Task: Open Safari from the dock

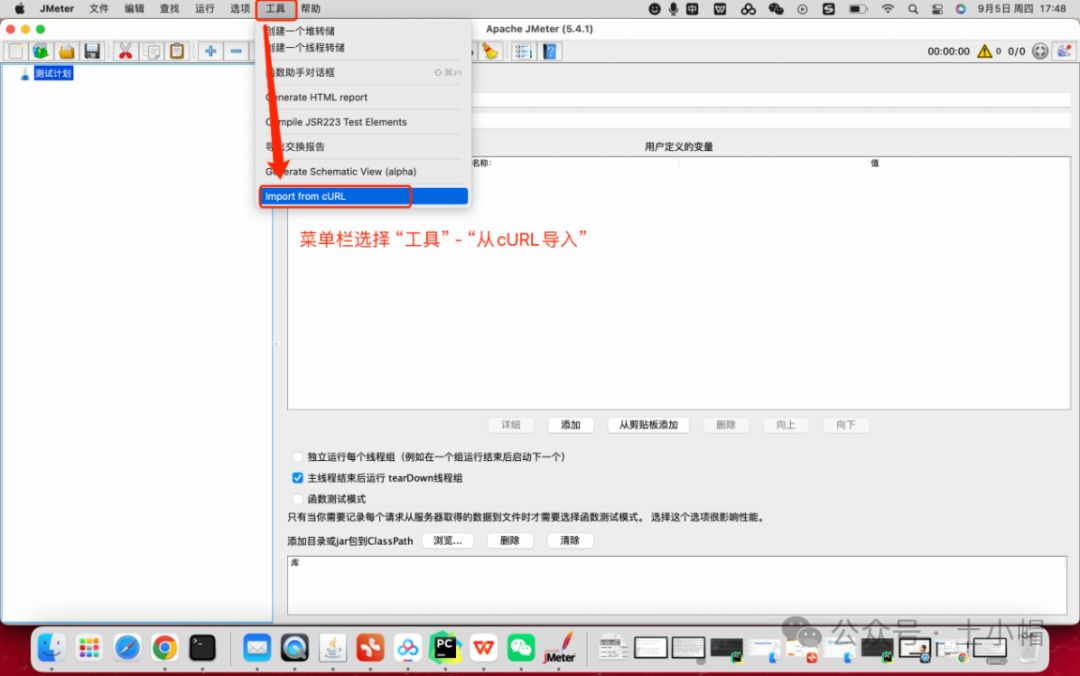Action: (127, 648)
